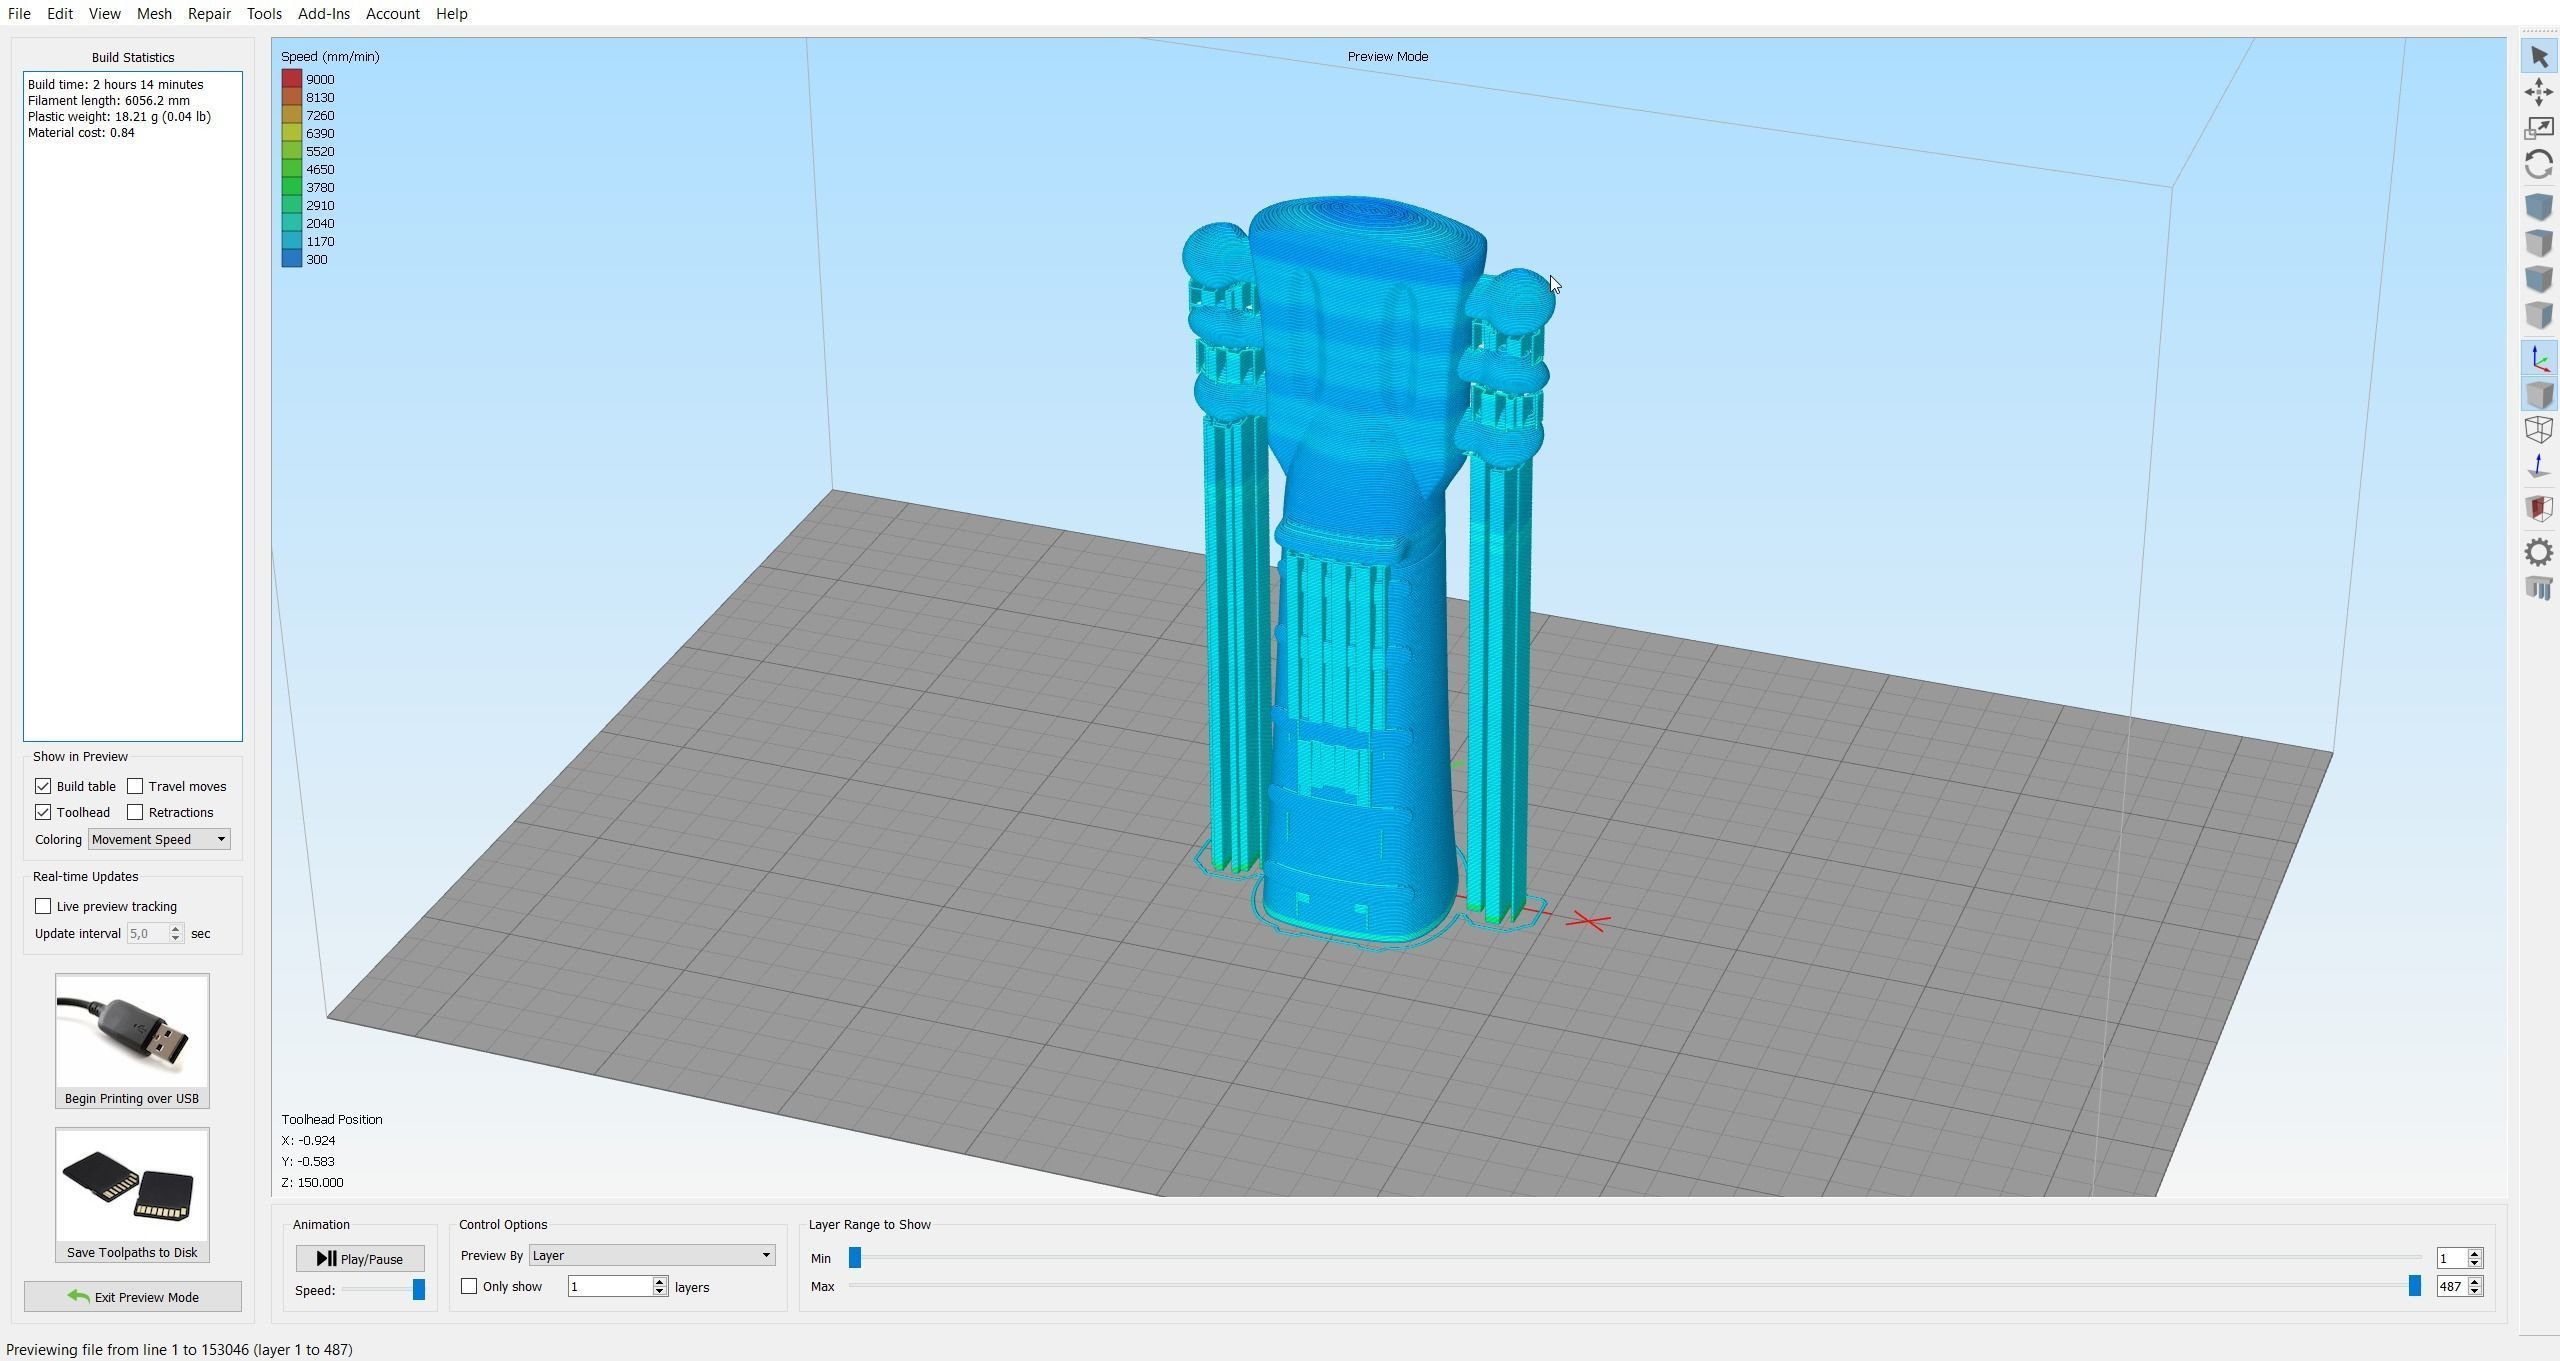Enable the Retractions checkbox

pyautogui.click(x=135, y=812)
